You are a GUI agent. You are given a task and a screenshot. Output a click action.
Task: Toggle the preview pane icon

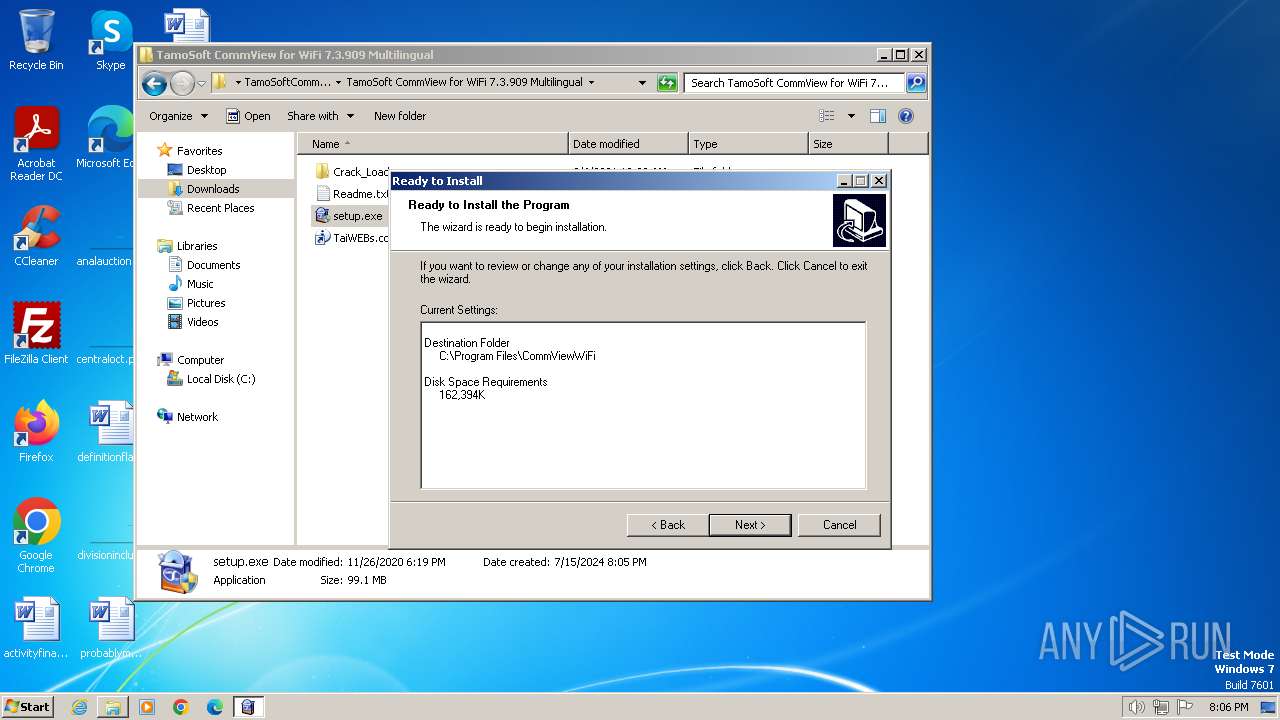point(878,116)
